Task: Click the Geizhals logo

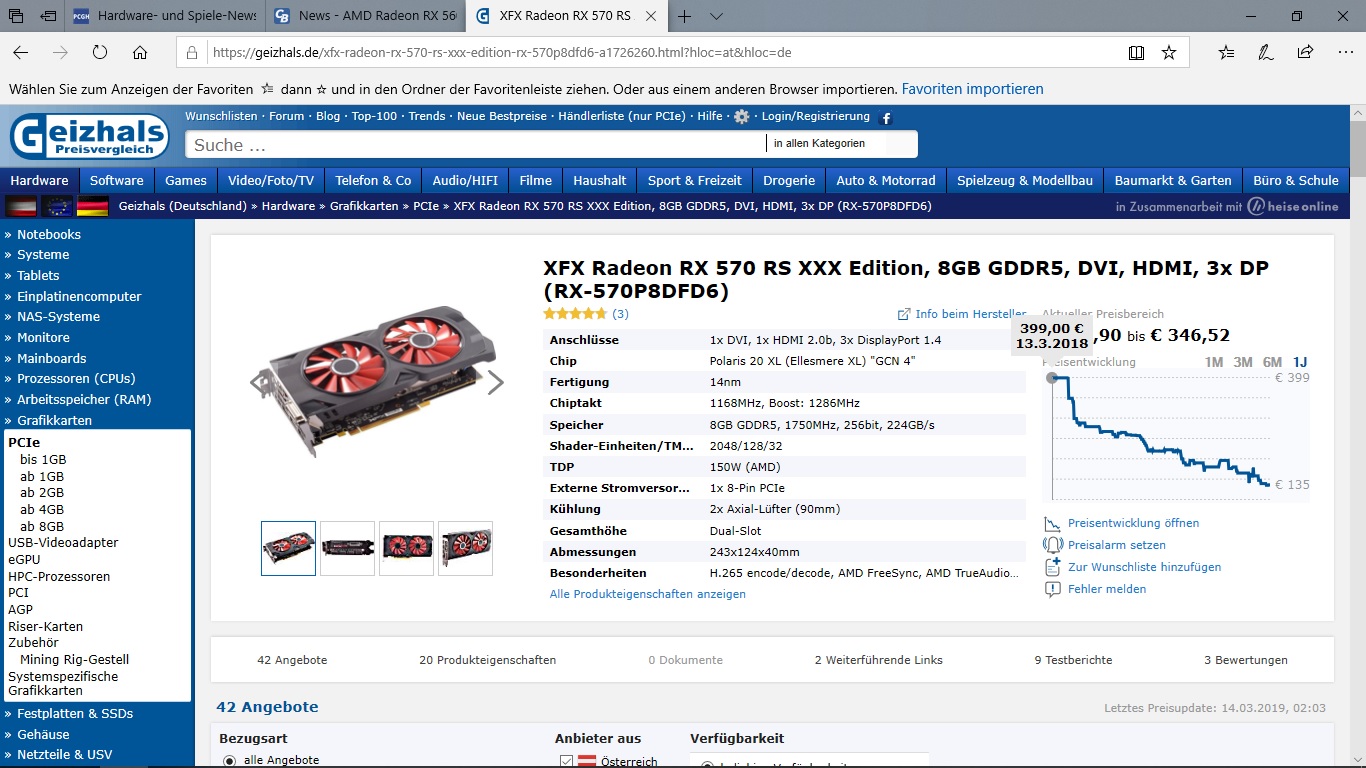Action: (90, 136)
